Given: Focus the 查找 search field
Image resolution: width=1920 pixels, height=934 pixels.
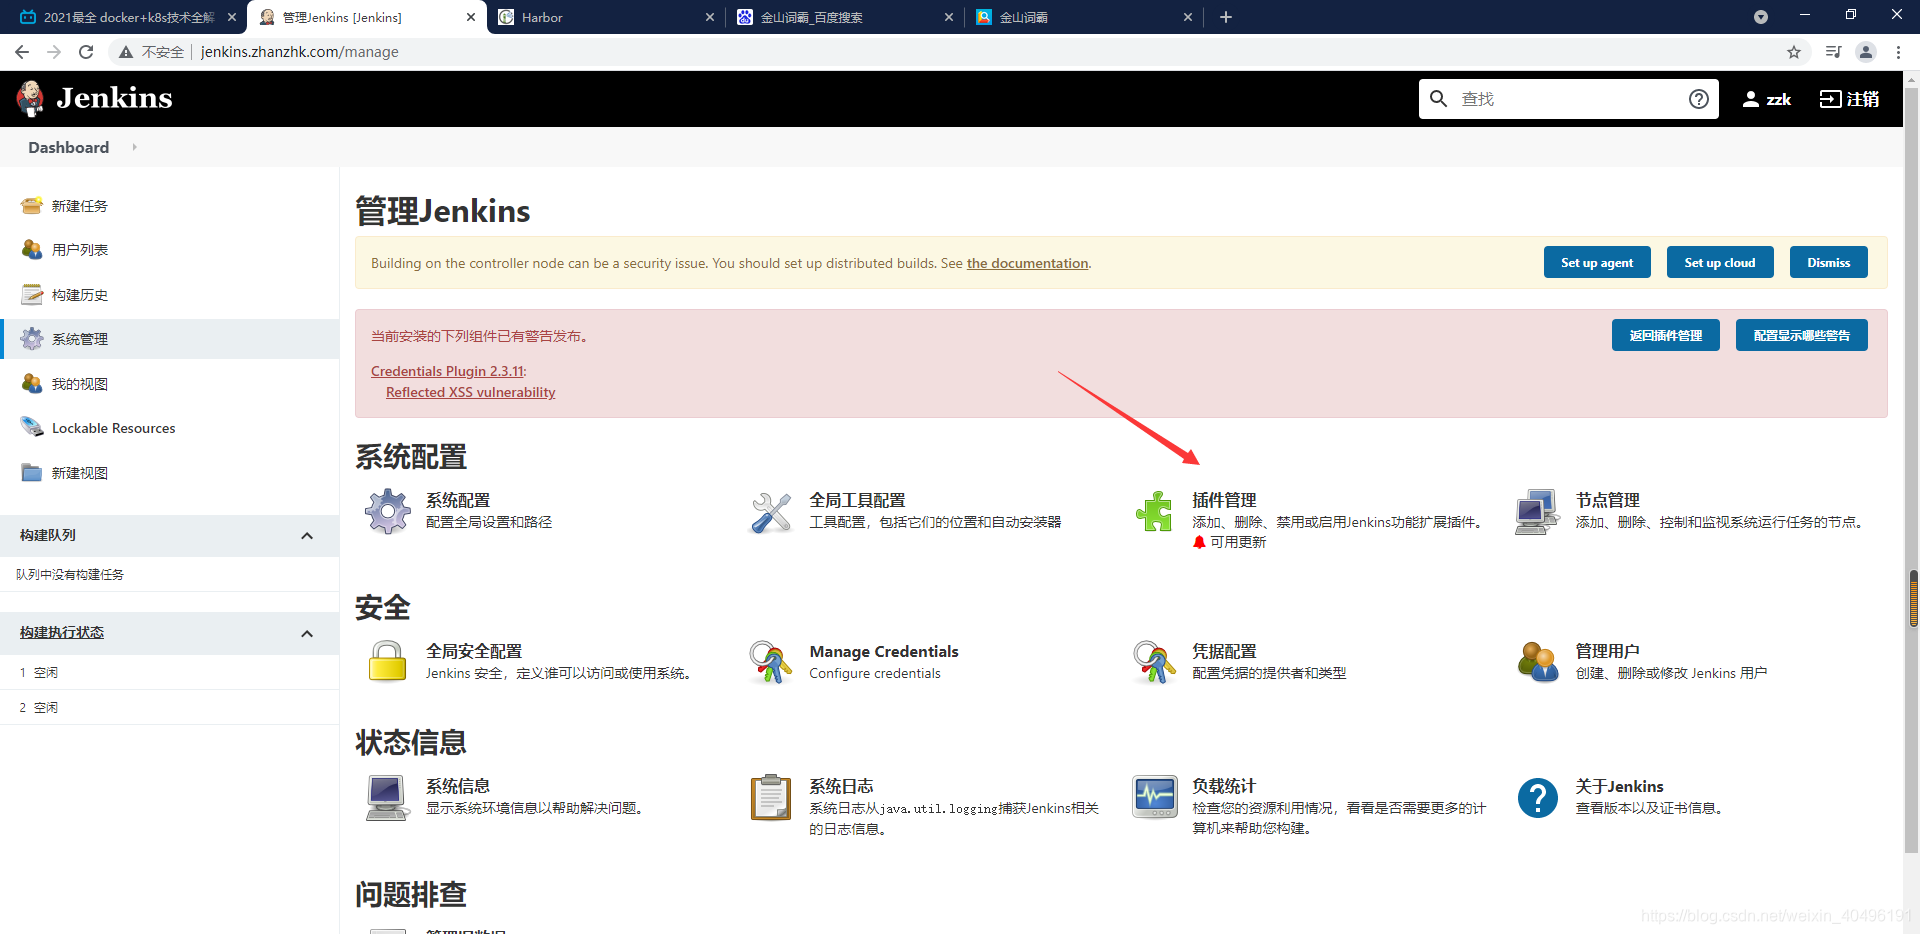Looking at the screenshot, I should (1568, 99).
